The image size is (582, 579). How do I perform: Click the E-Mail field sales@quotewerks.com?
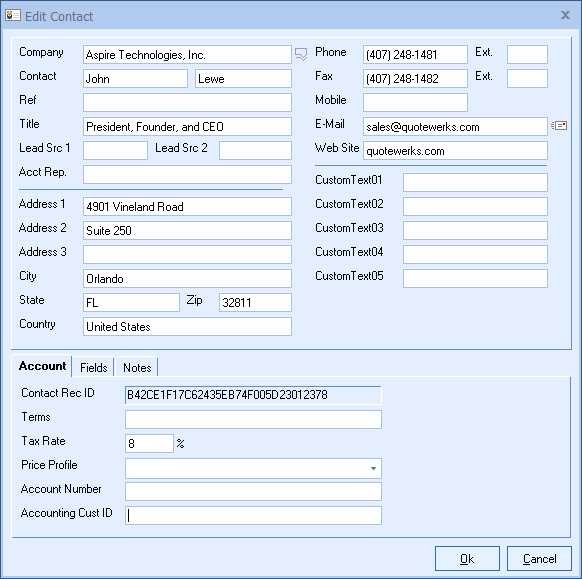(455, 127)
